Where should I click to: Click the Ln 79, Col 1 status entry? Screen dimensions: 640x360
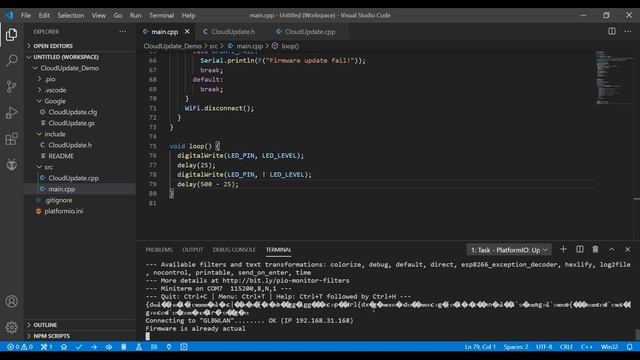tap(480, 347)
